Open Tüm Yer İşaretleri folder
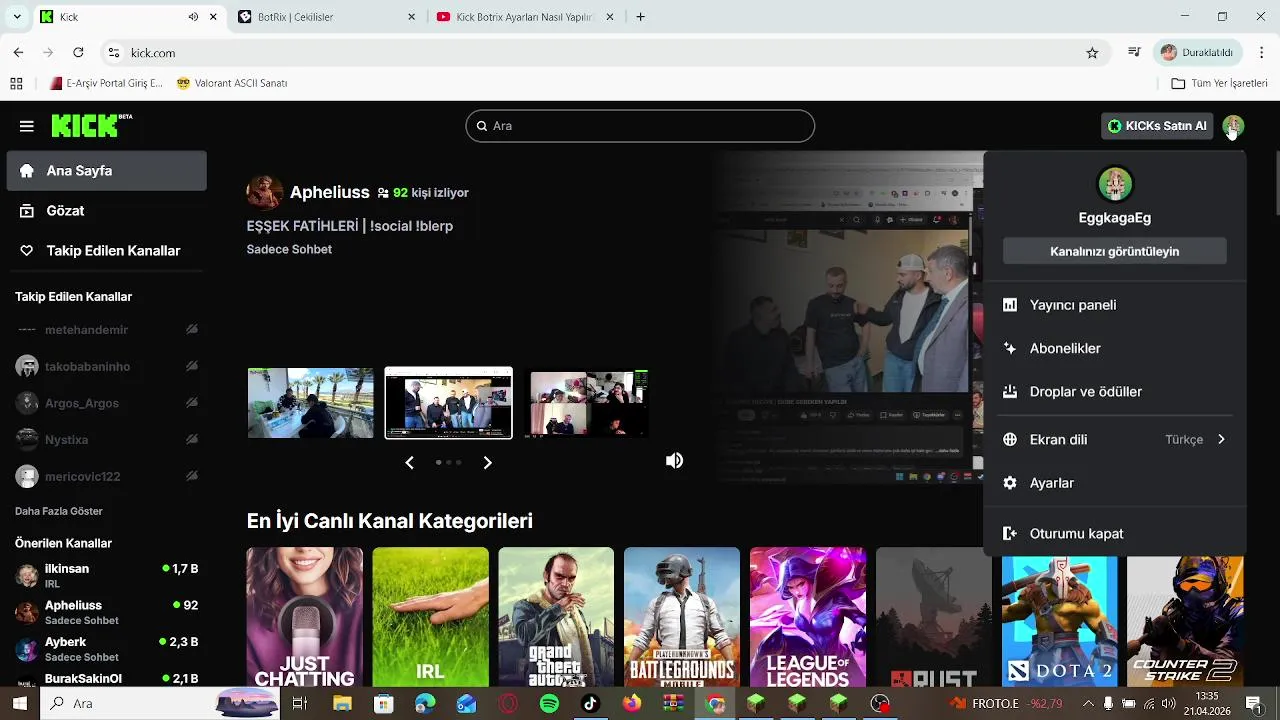 pos(1219,83)
